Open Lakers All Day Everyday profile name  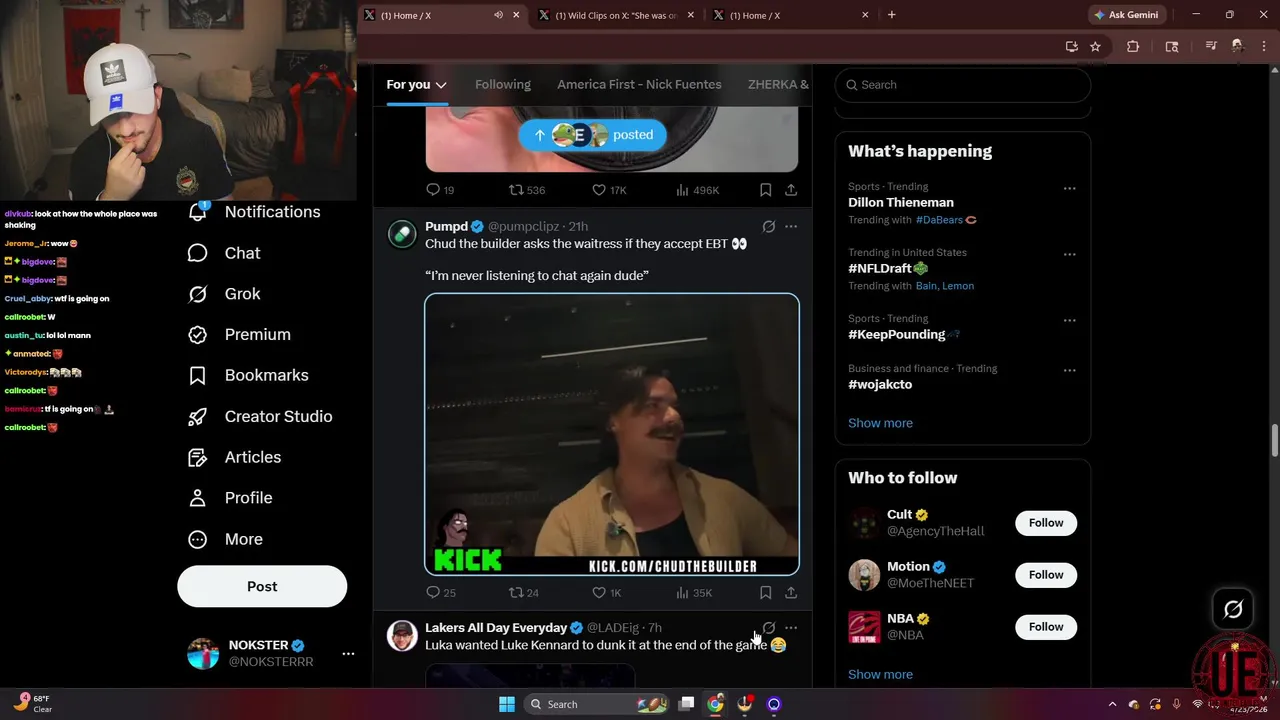(496, 628)
